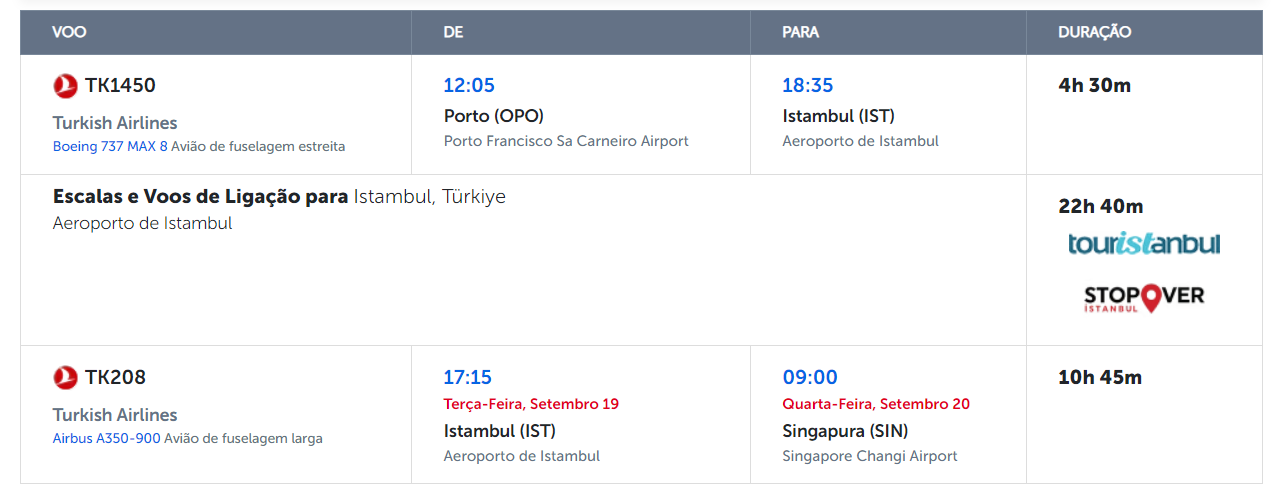Select the 17:15 departure time from Istanbul
This screenshot has height=486, width=1278.
coord(468,378)
